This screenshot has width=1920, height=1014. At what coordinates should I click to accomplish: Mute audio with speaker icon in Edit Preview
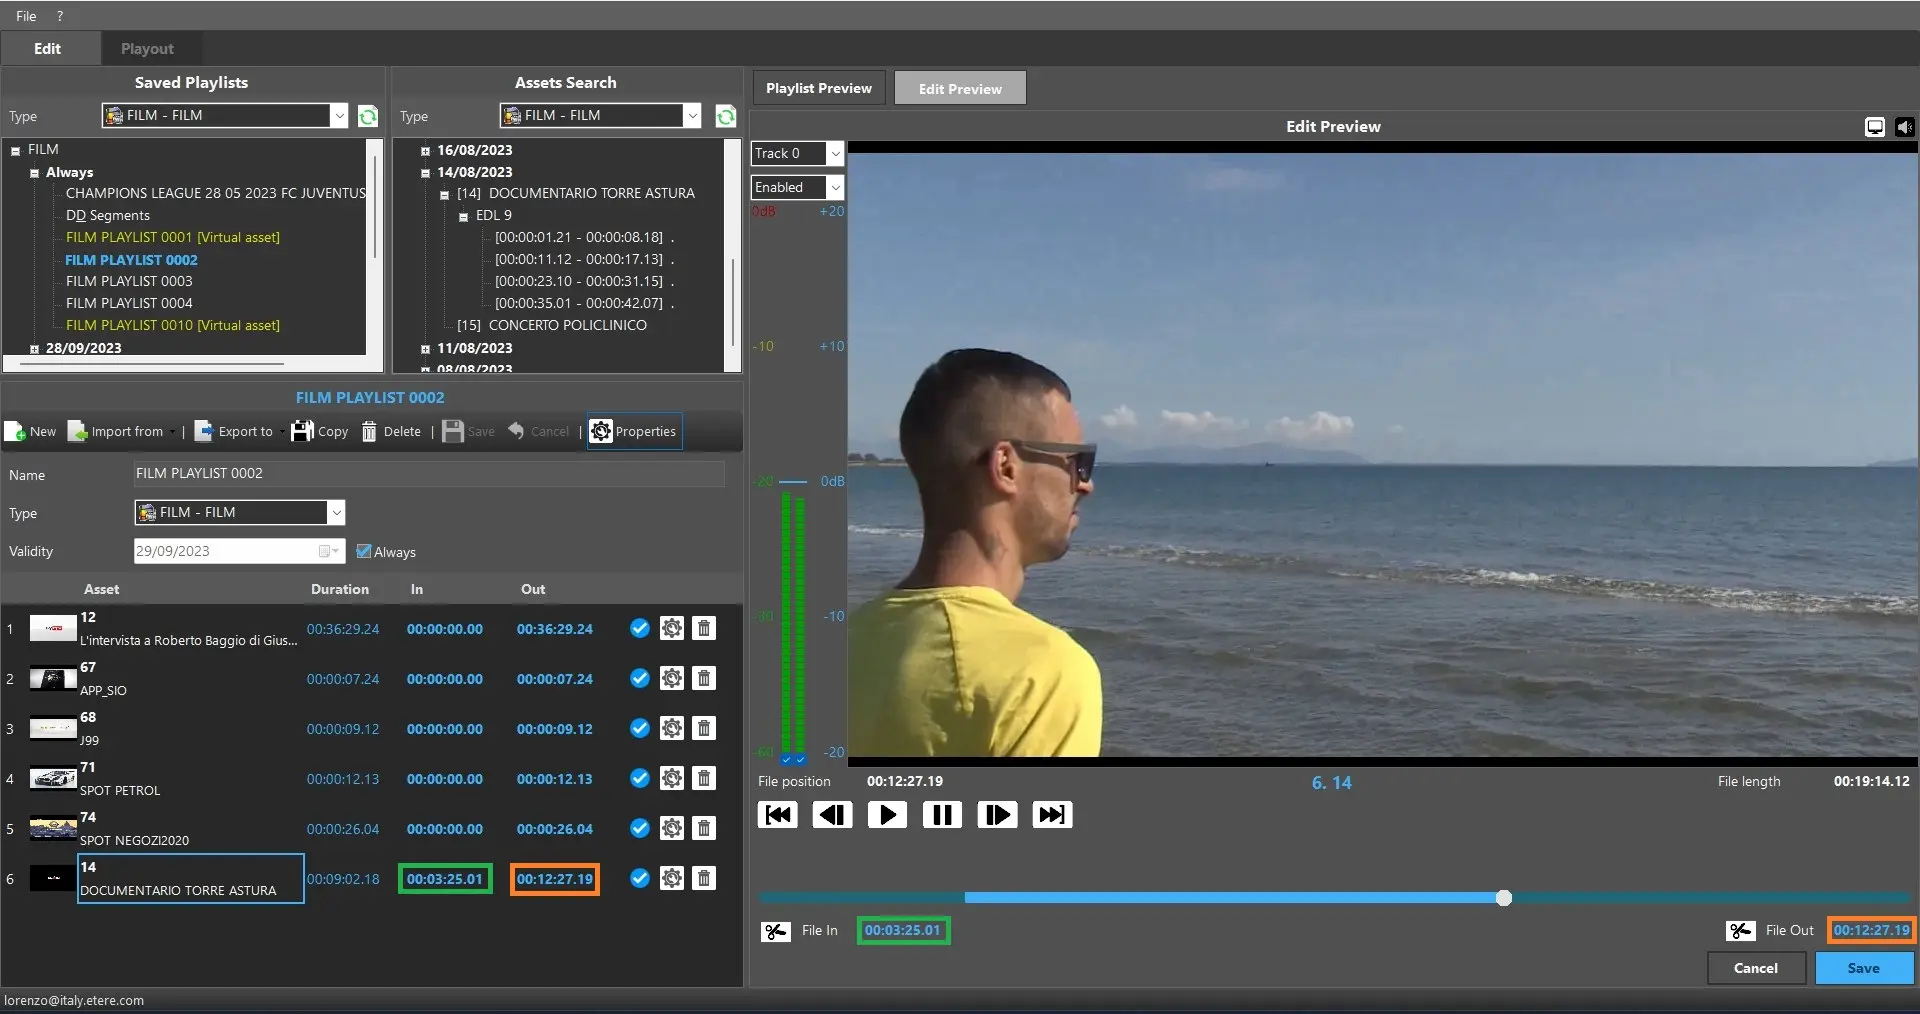[1904, 127]
